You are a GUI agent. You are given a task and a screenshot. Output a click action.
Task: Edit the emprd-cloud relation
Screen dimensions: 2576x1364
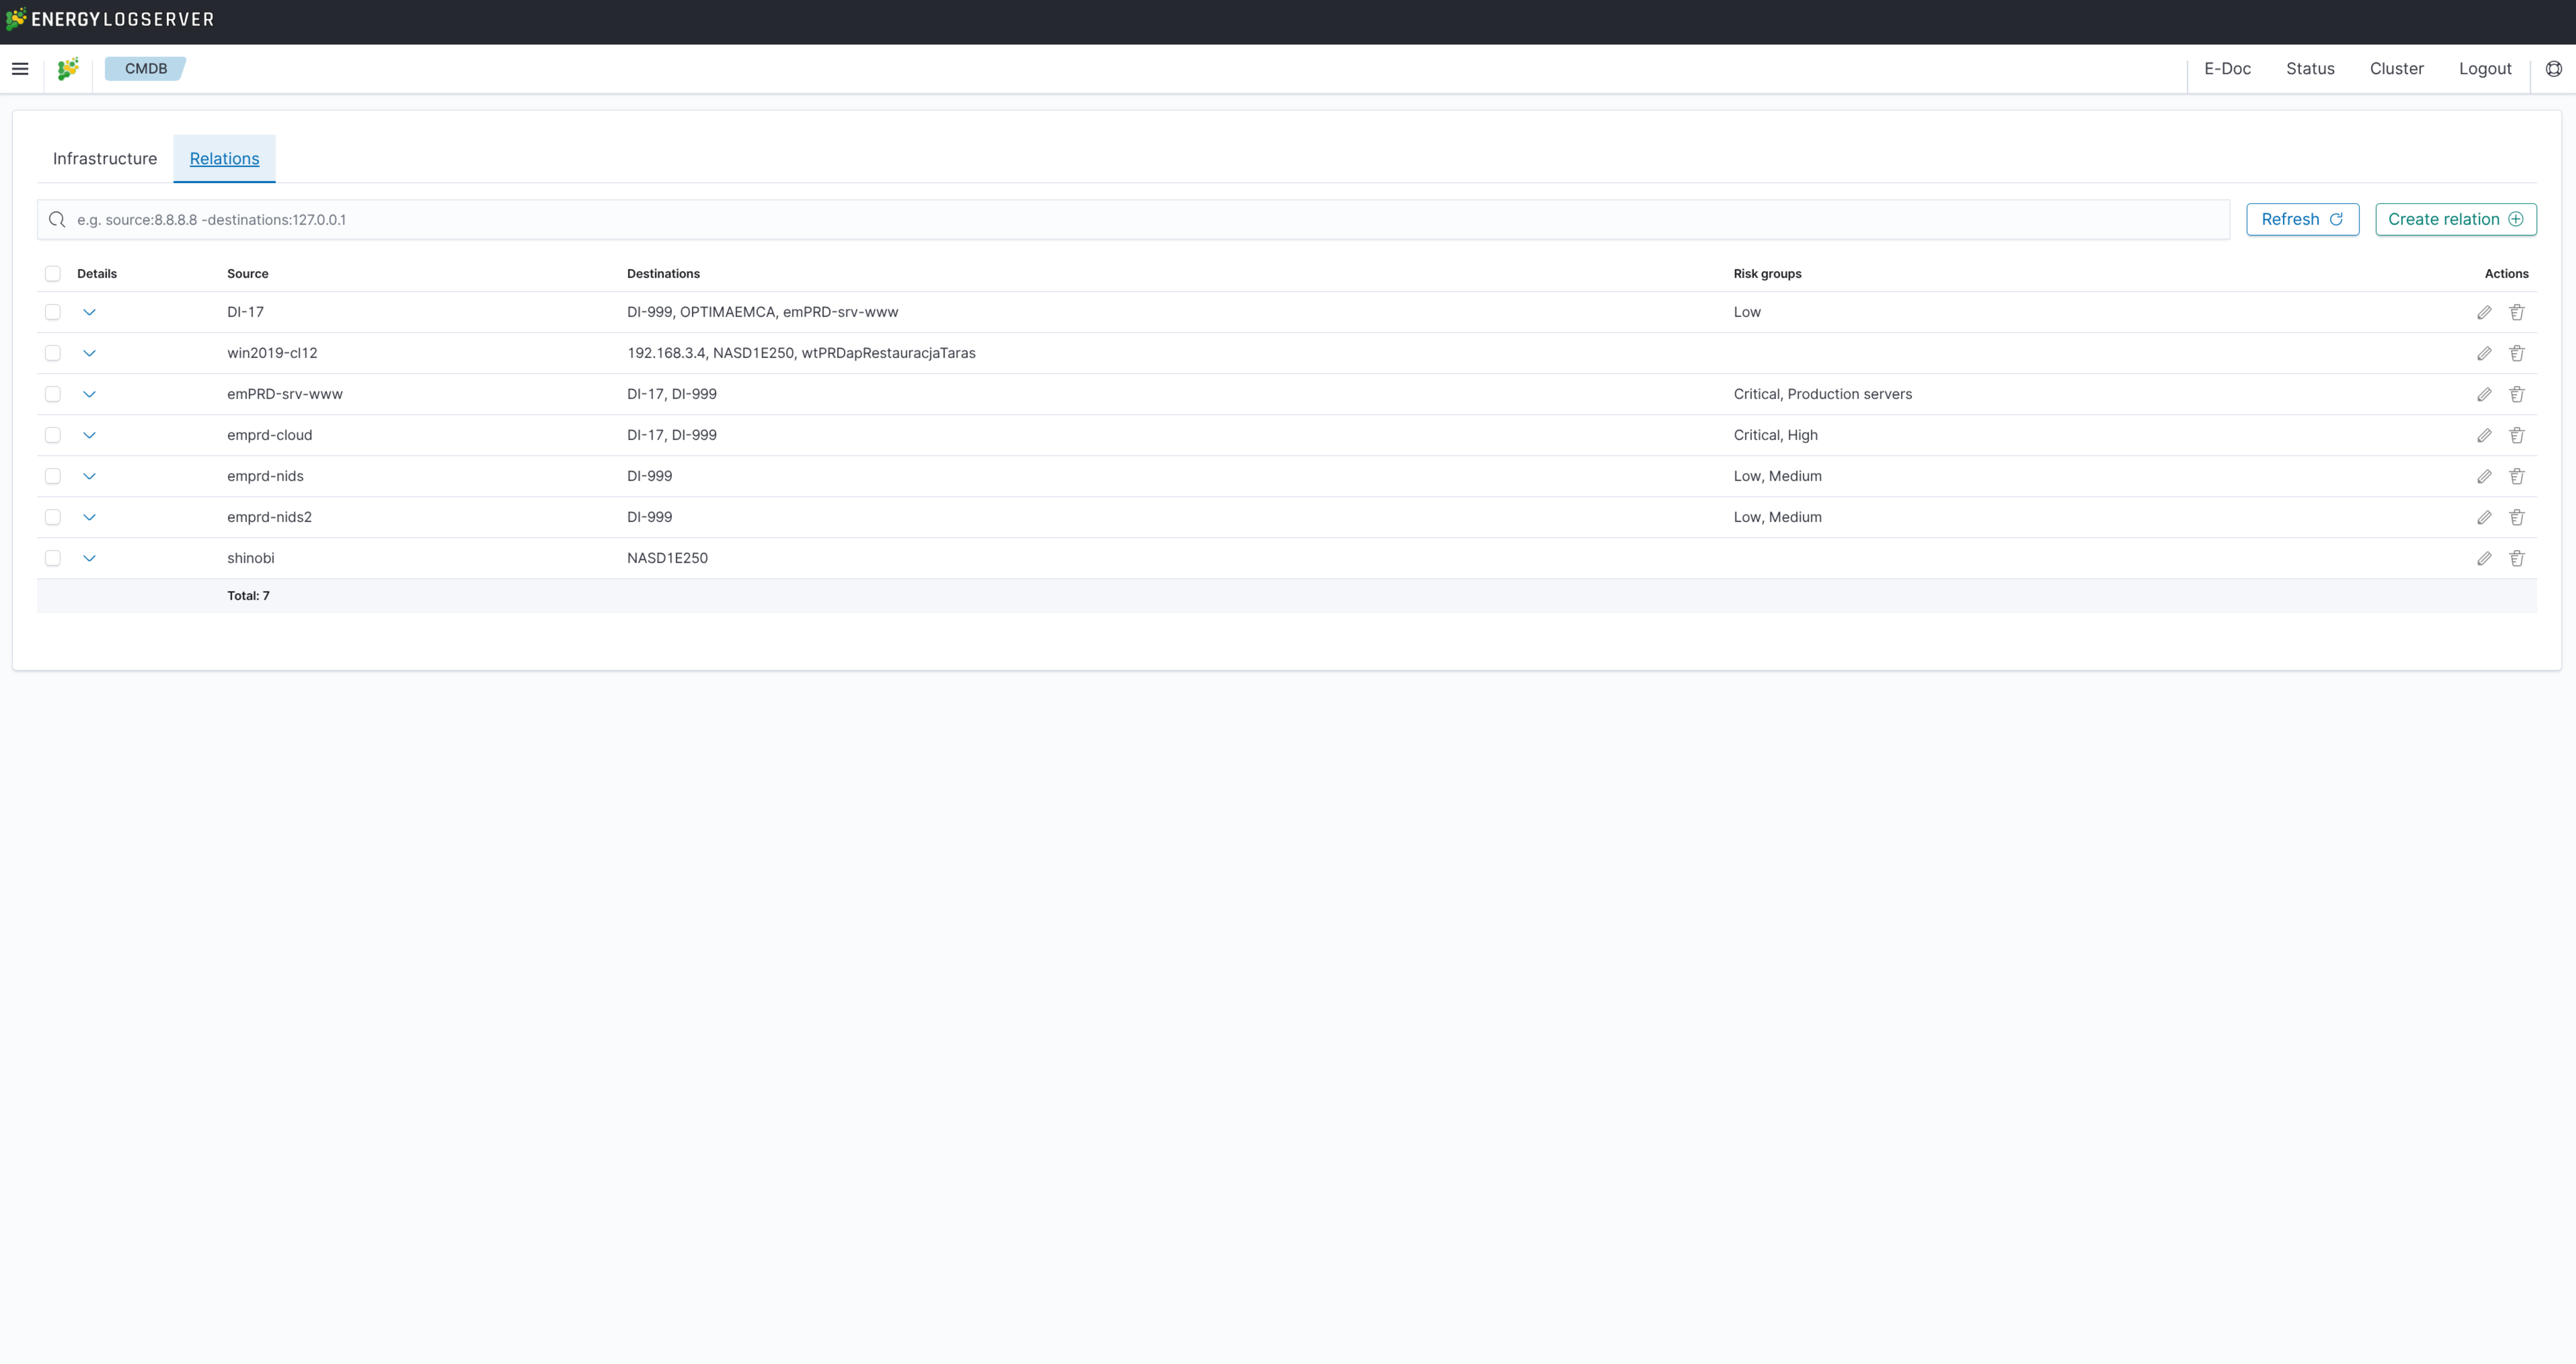2484,435
